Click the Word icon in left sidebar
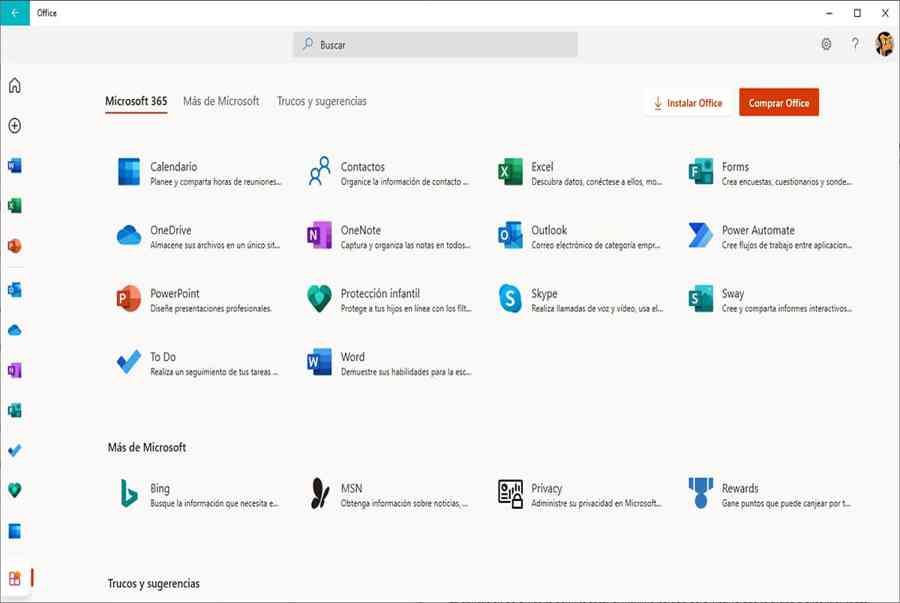Screen dimensions: 900x603 [14, 165]
